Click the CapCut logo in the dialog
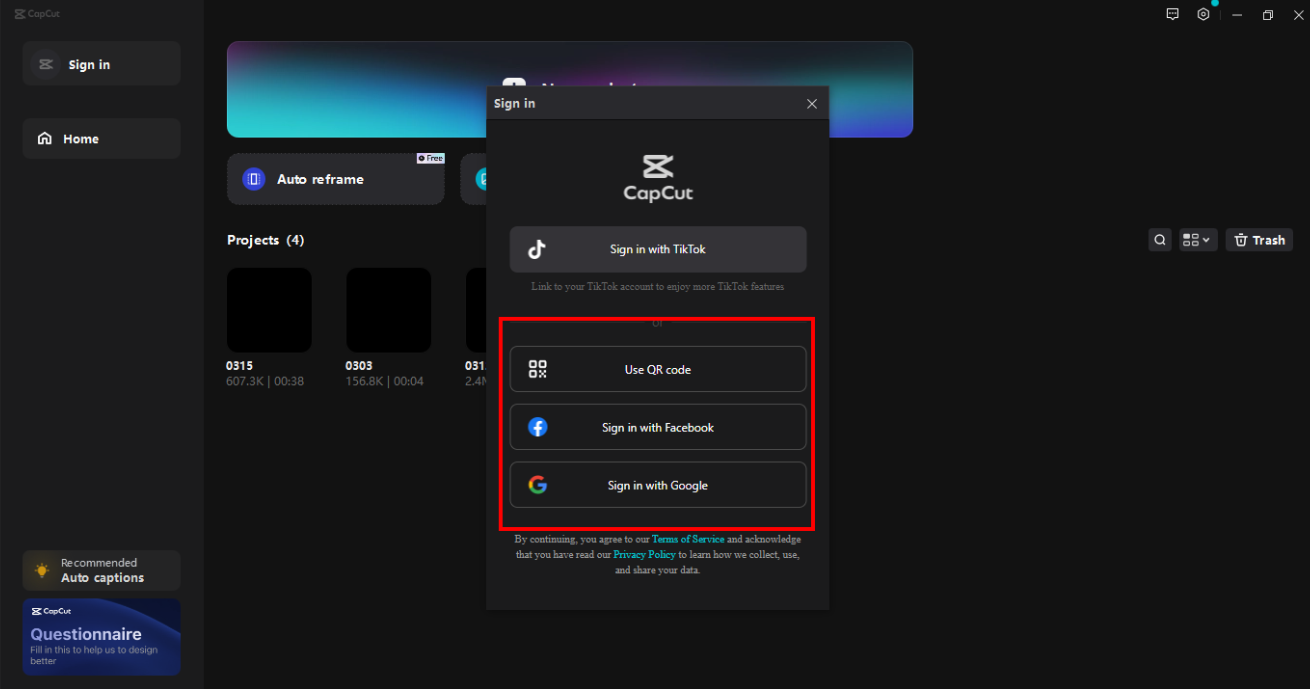Viewport: 1310px width, 689px height. click(x=658, y=178)
